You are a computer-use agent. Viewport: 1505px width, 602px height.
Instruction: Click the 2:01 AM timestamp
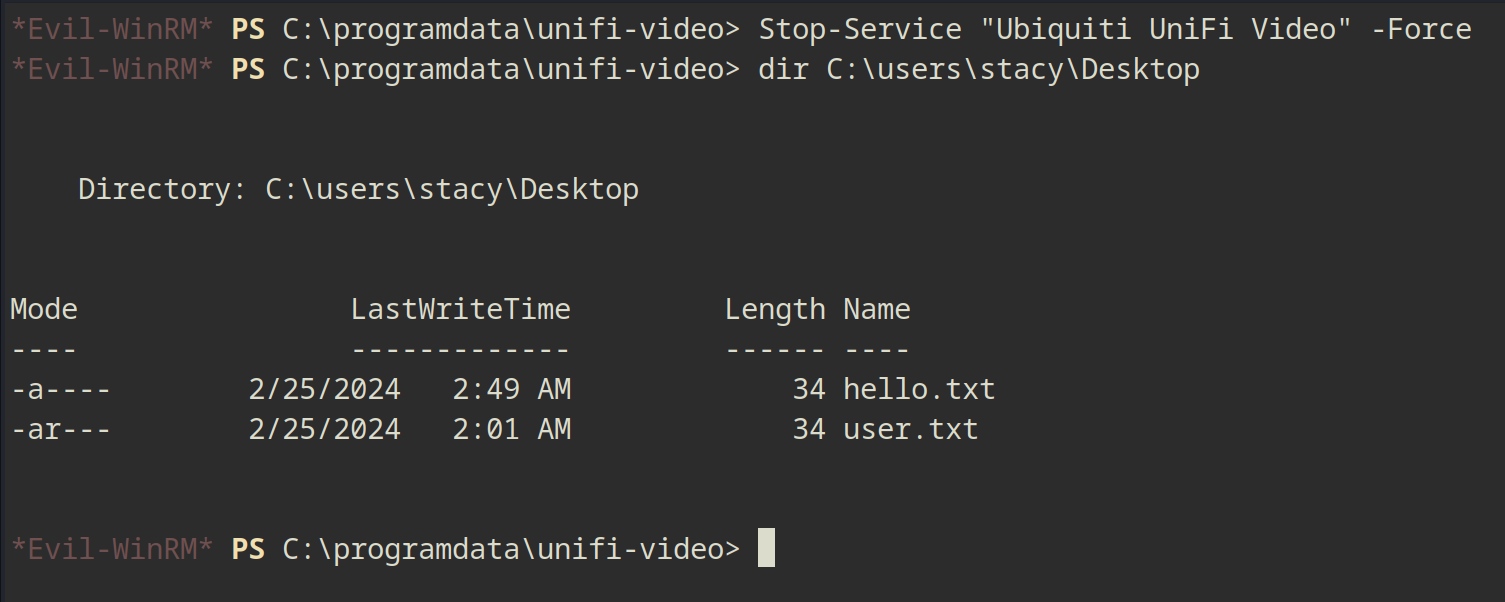[511, 429]
